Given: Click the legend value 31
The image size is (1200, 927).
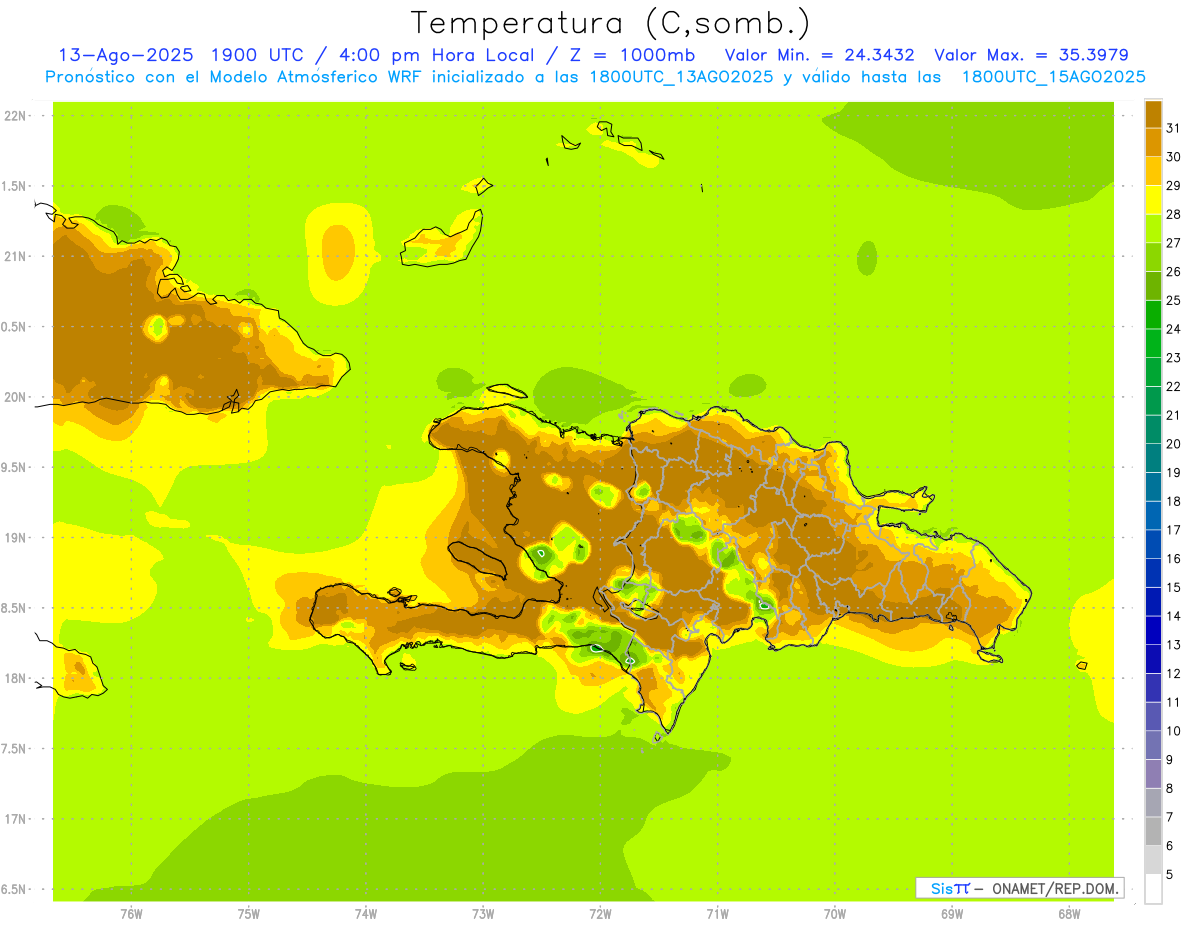Looking at the screenshot, I should pyautogui.click(x=1174, y=127).
